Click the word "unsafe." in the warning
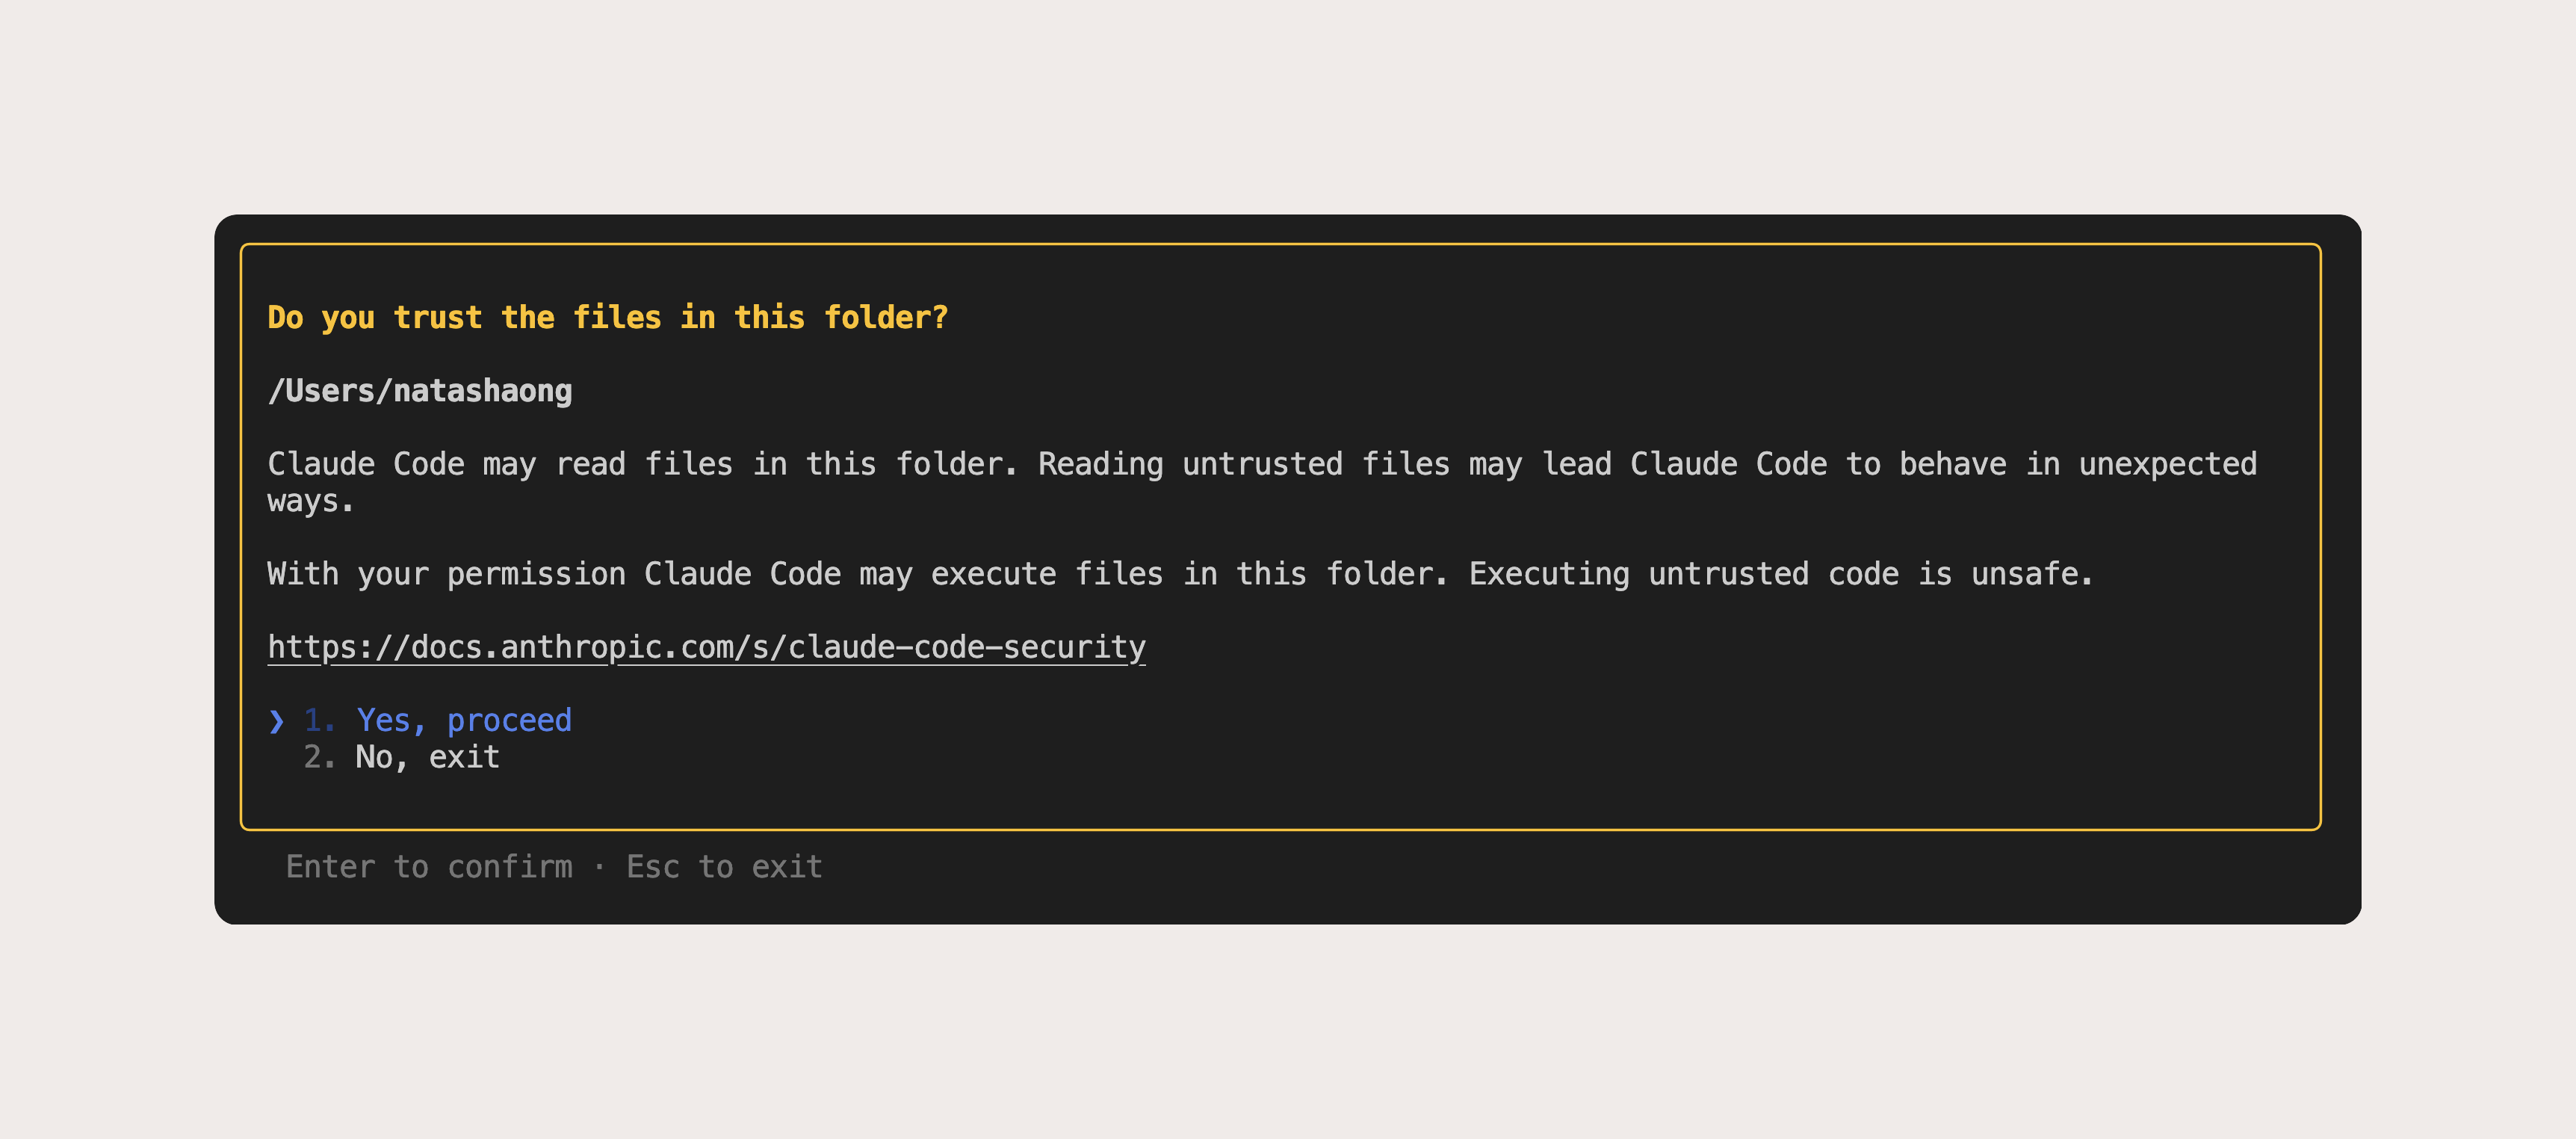This screenshot has width=2576, height=1139. tap(2031, 574)
